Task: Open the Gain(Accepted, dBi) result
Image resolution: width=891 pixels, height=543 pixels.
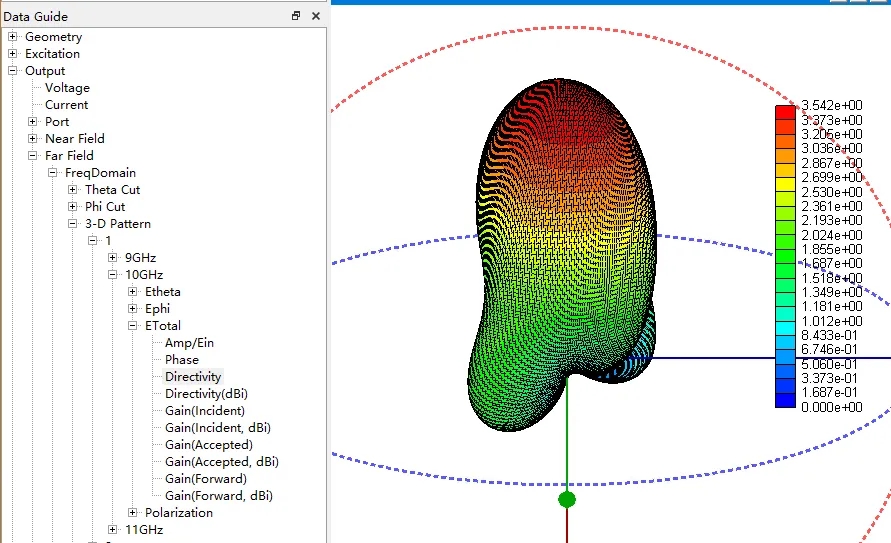Action: [x=222, y=462]
